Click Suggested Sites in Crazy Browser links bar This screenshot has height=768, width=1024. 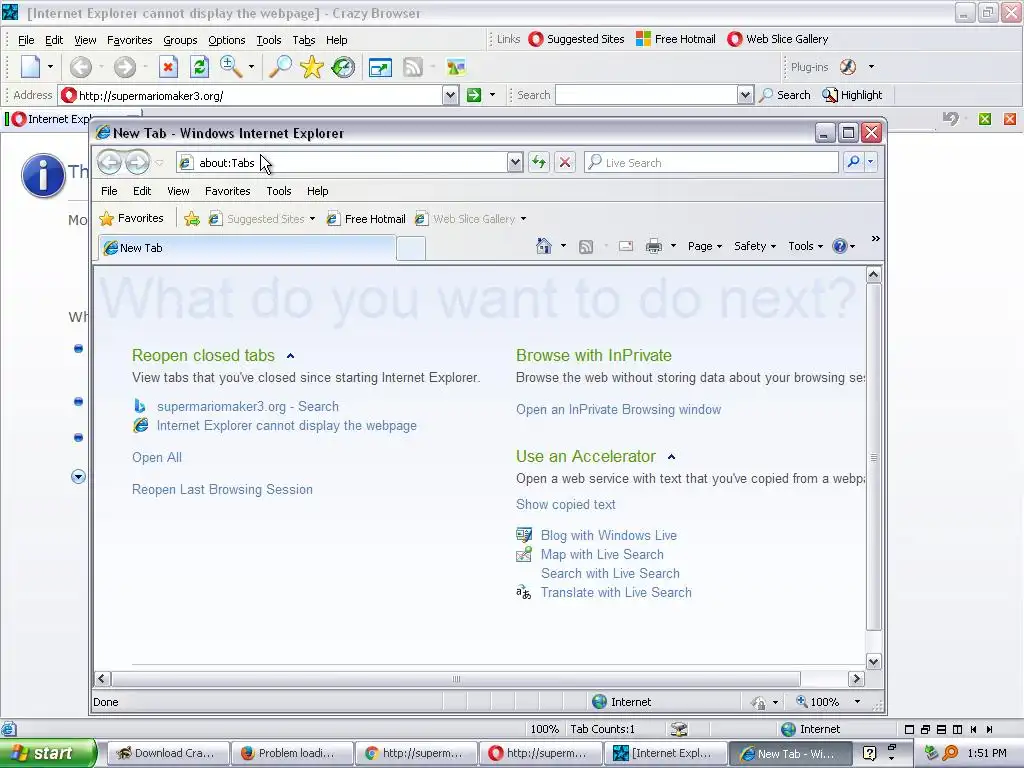point(577,39)
